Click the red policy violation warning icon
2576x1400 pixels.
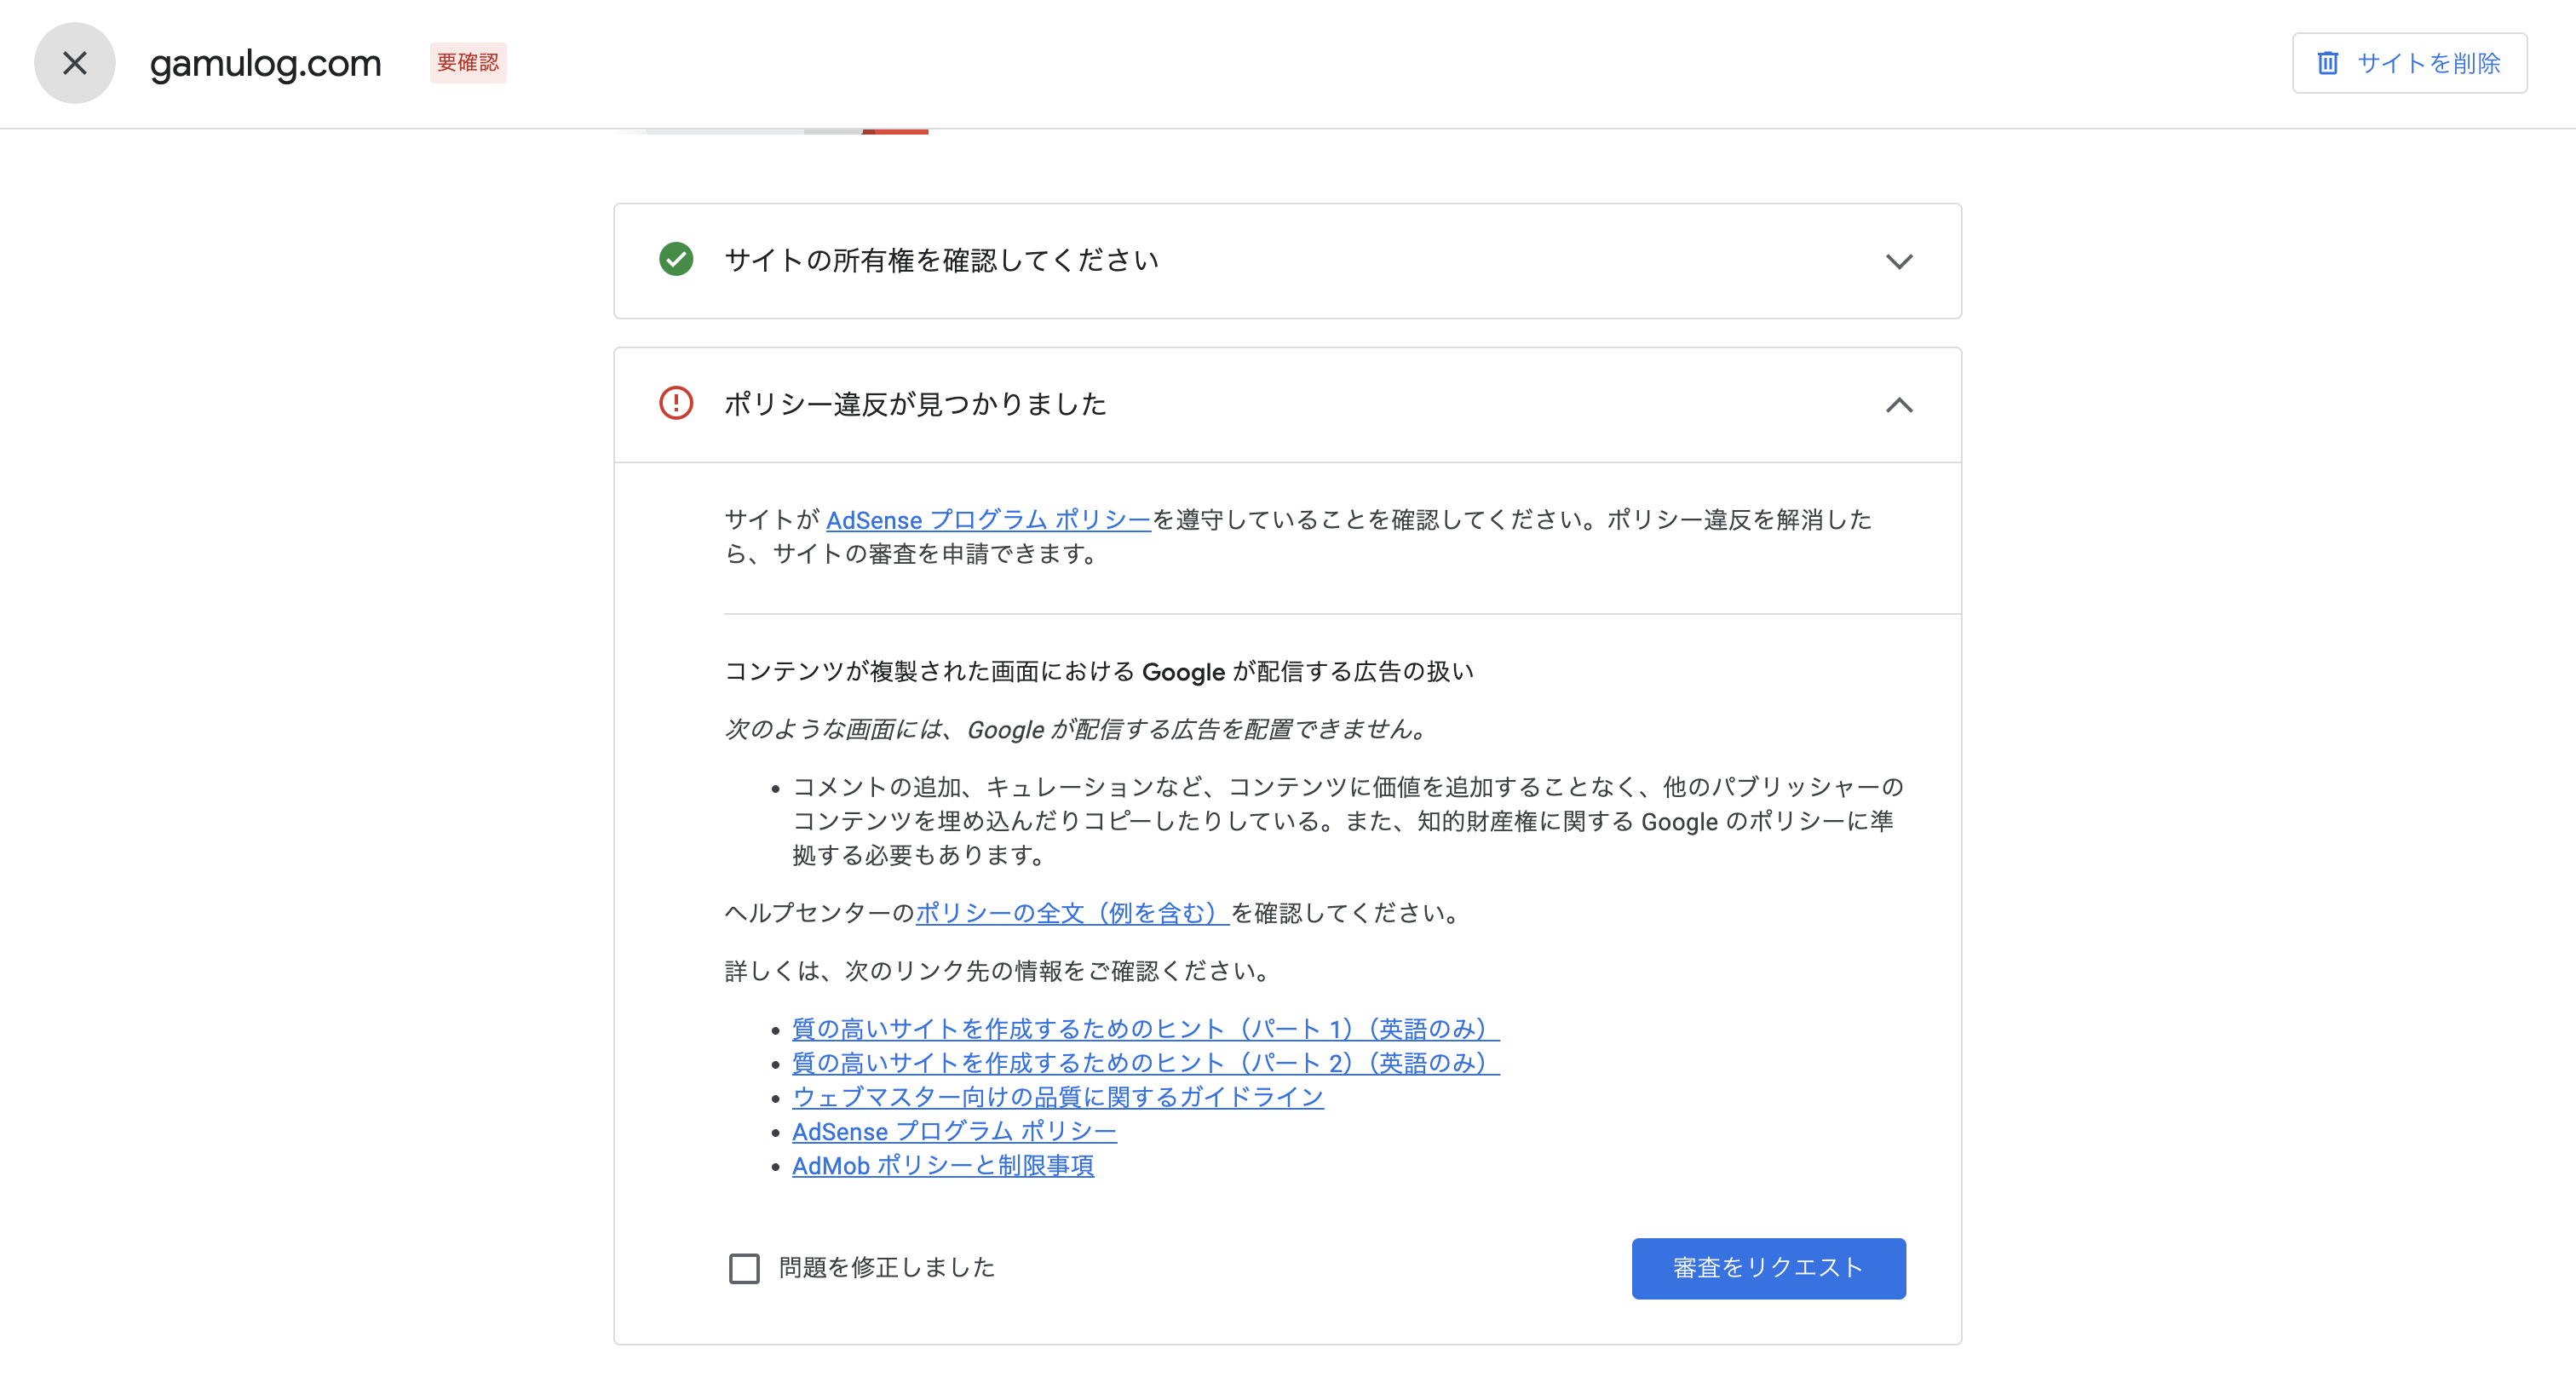point(676,404)
